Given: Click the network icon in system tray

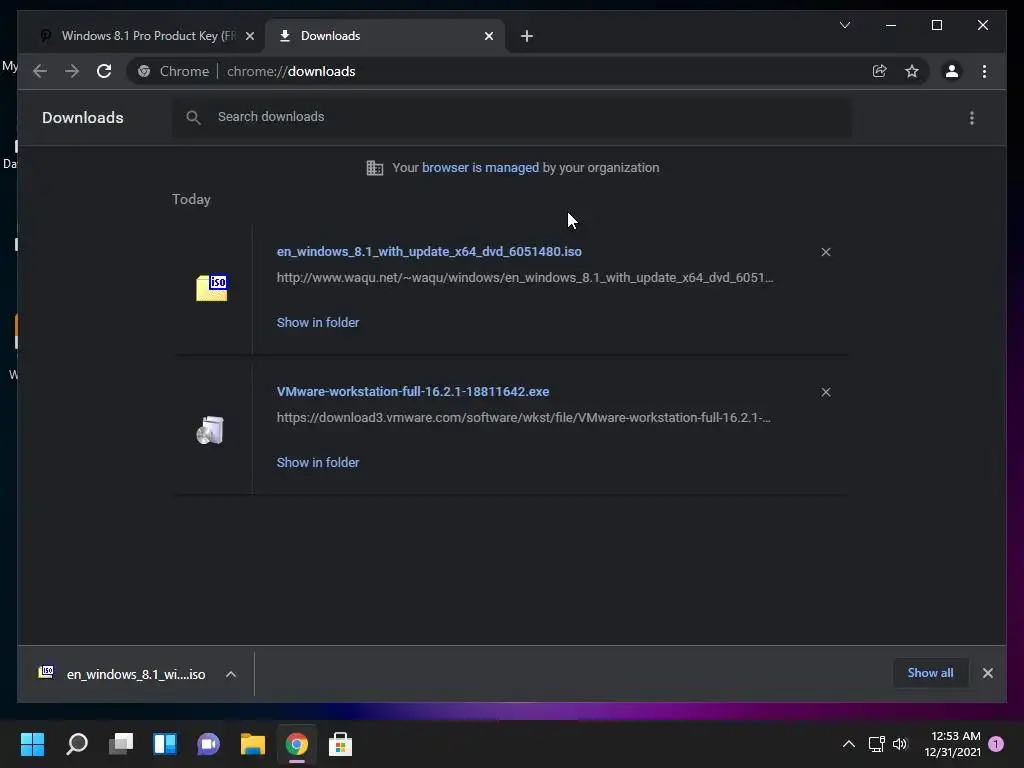Looking at the screenshot, I should (x=876, y=744).
